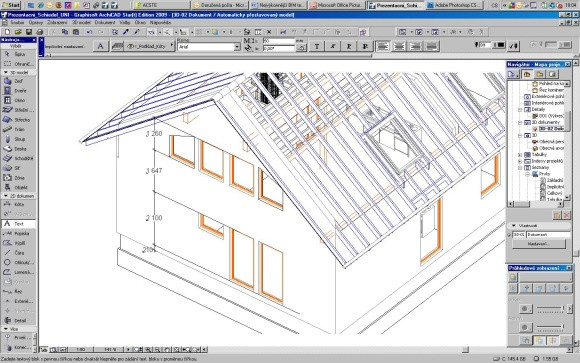Open the Dokument menu
The image size is (580, 363).
[x=105, y=23]
